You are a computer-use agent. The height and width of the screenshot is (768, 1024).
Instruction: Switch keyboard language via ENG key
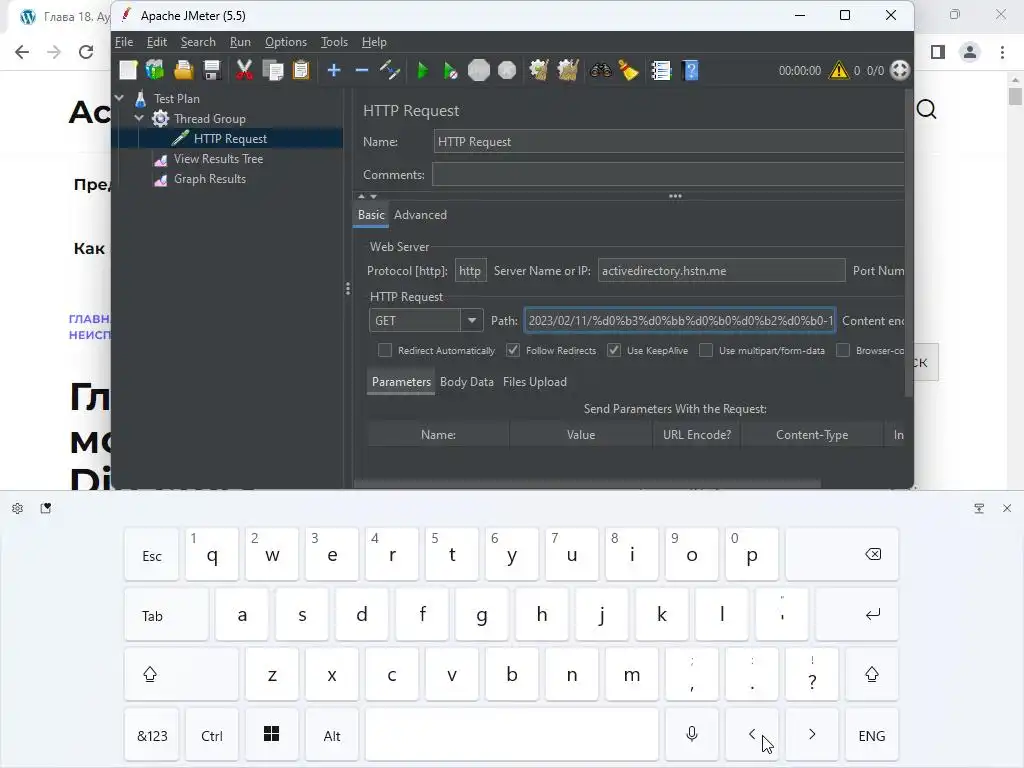click(871, 735)
